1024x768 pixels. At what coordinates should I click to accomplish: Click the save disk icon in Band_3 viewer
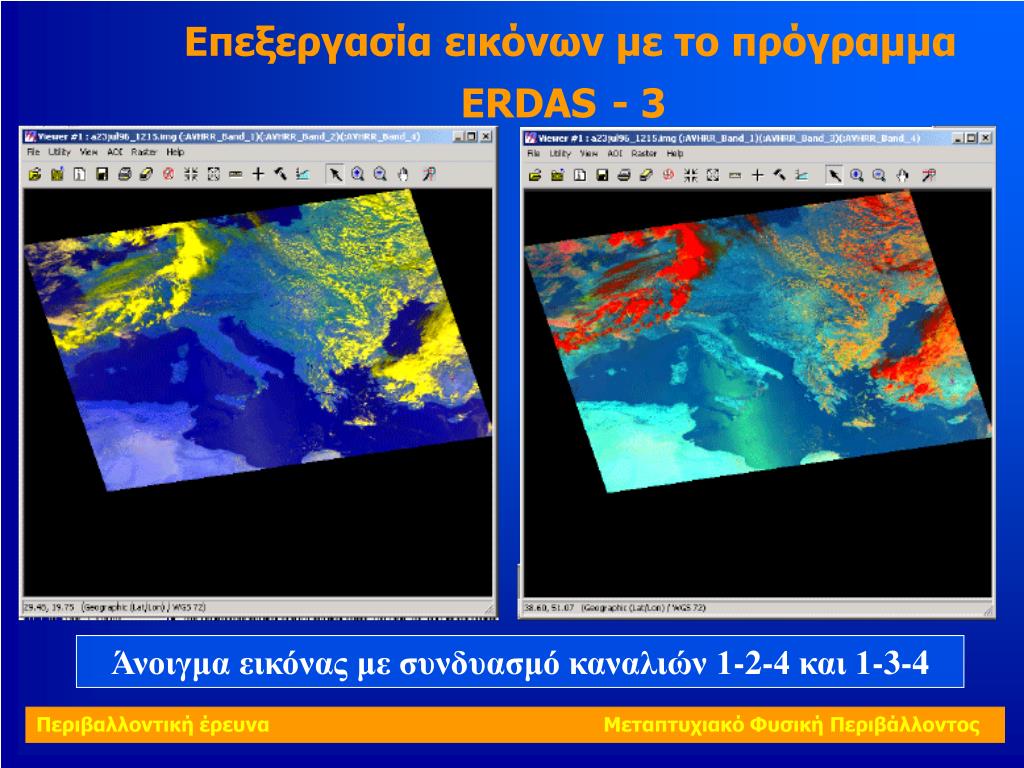point(601,175)
